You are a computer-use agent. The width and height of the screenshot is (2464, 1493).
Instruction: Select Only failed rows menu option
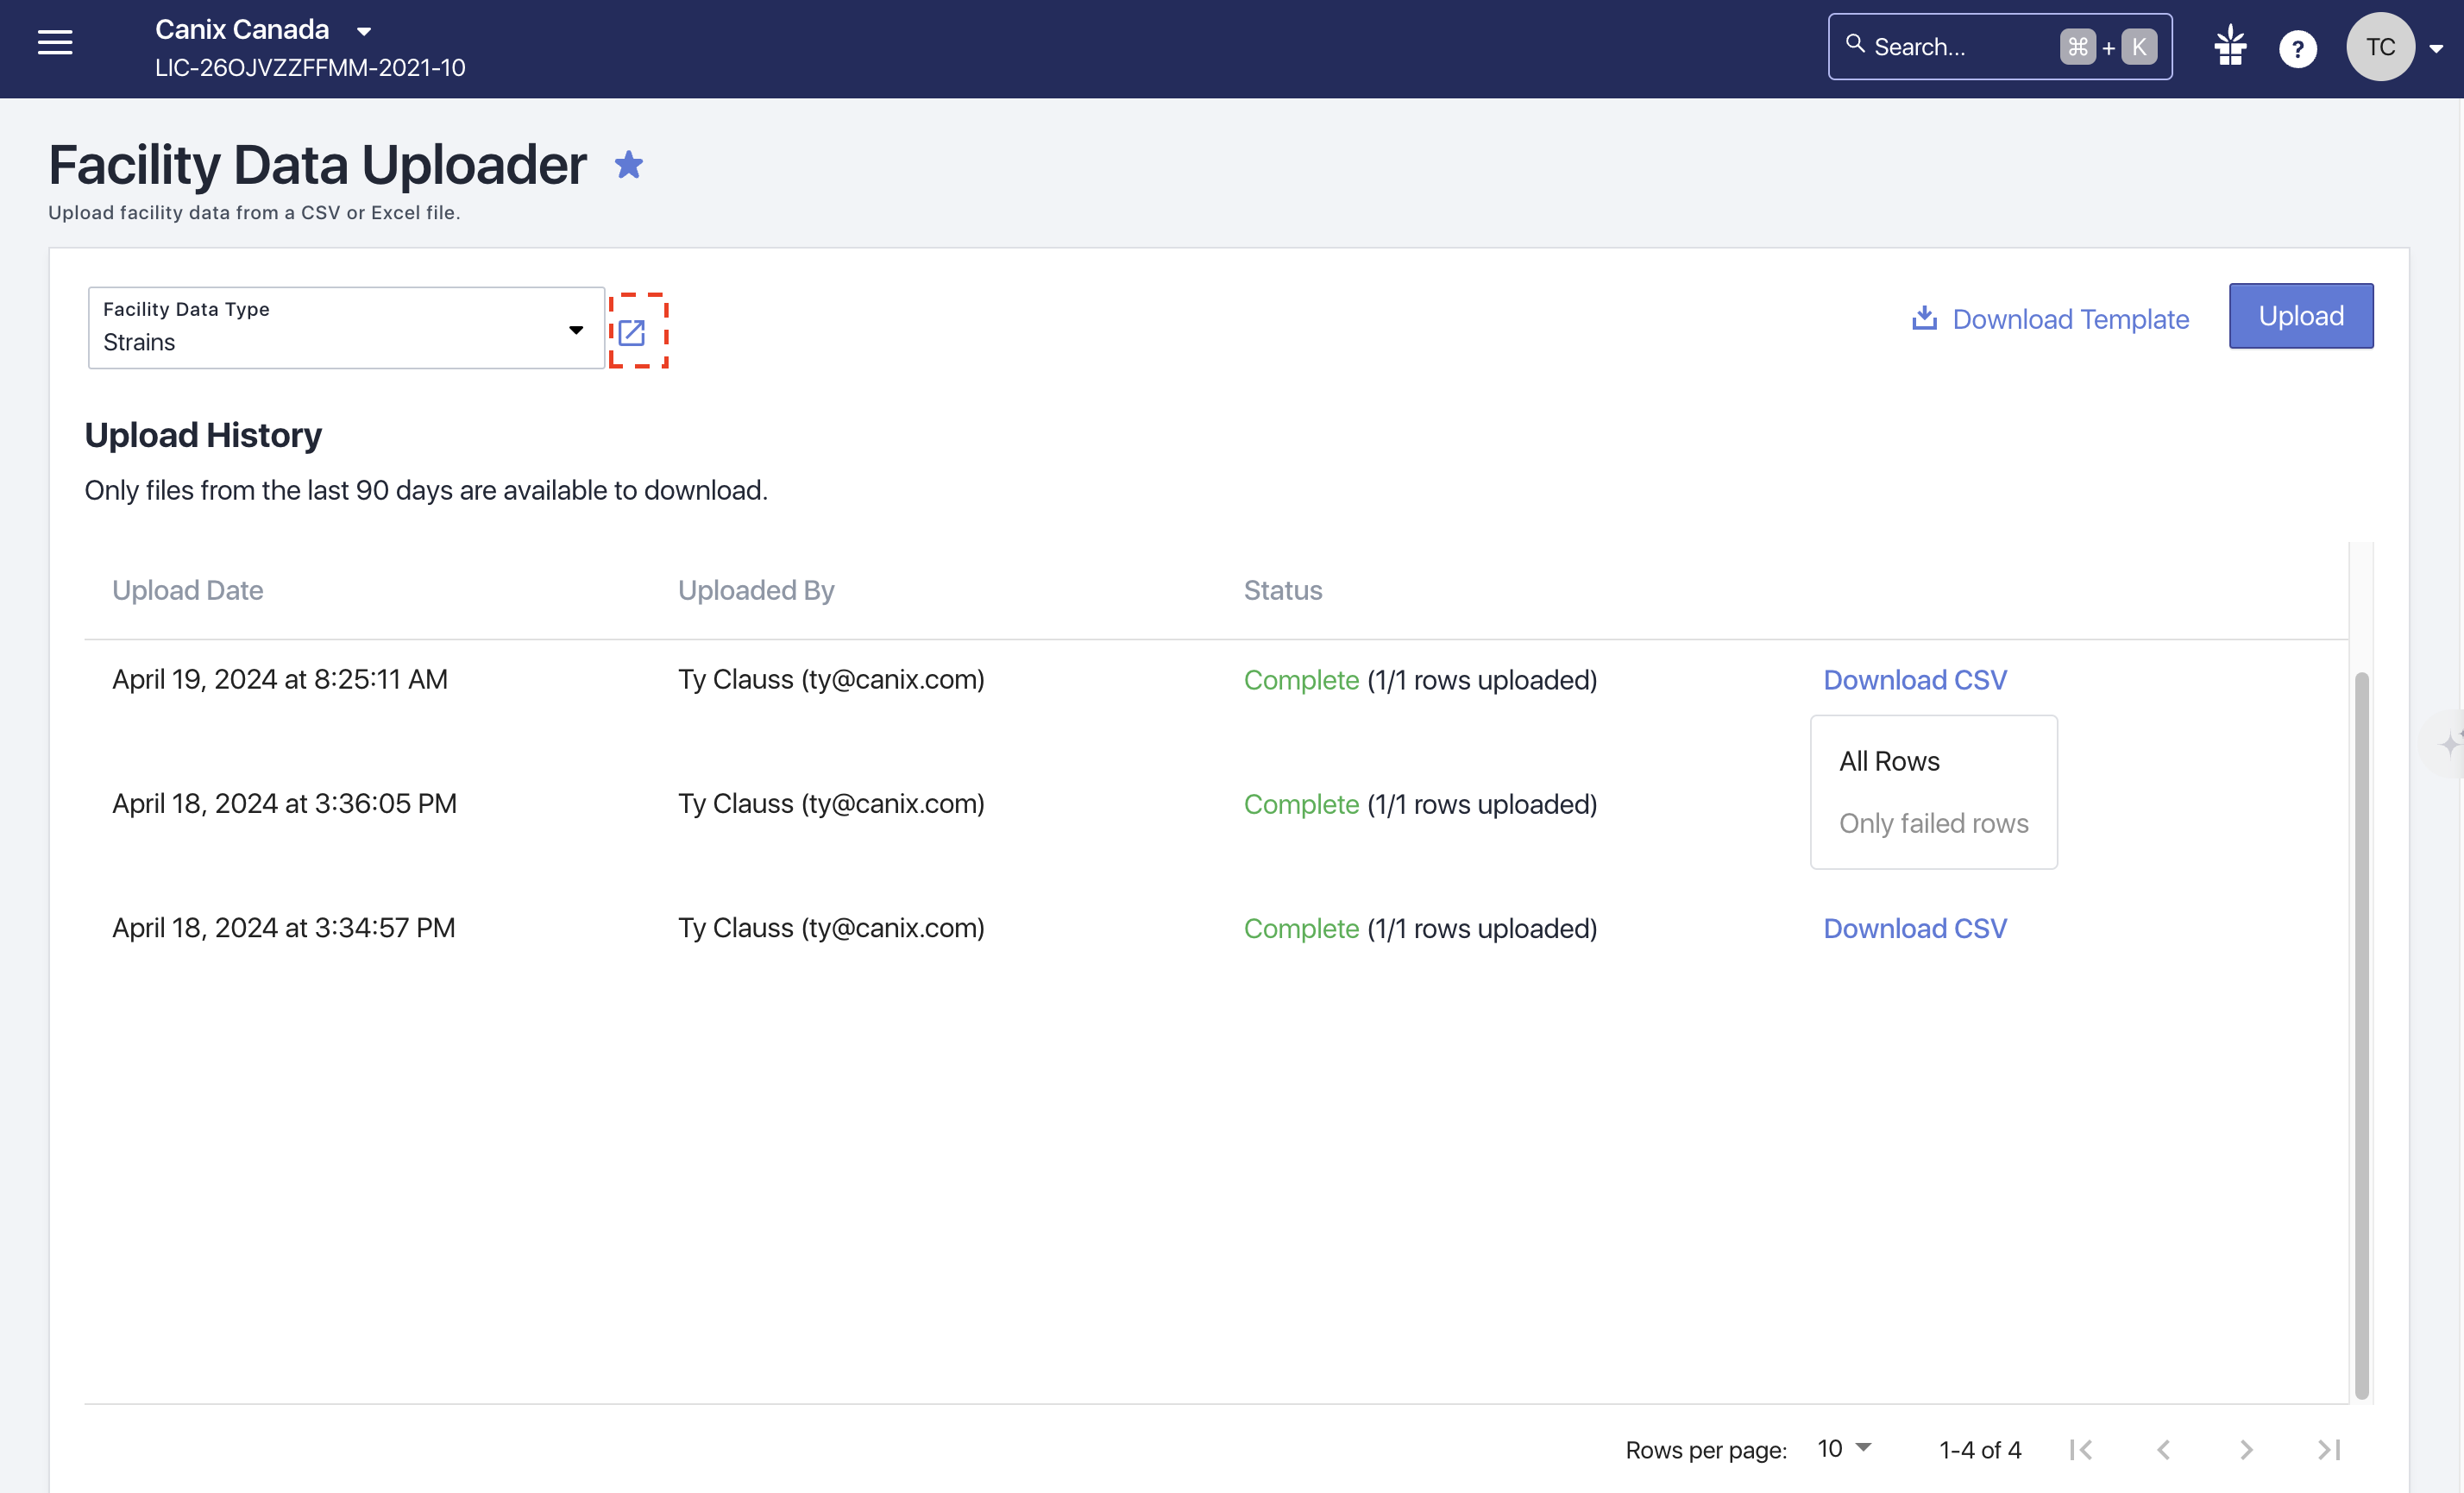pyautogui.click(x=1933, y=823)
